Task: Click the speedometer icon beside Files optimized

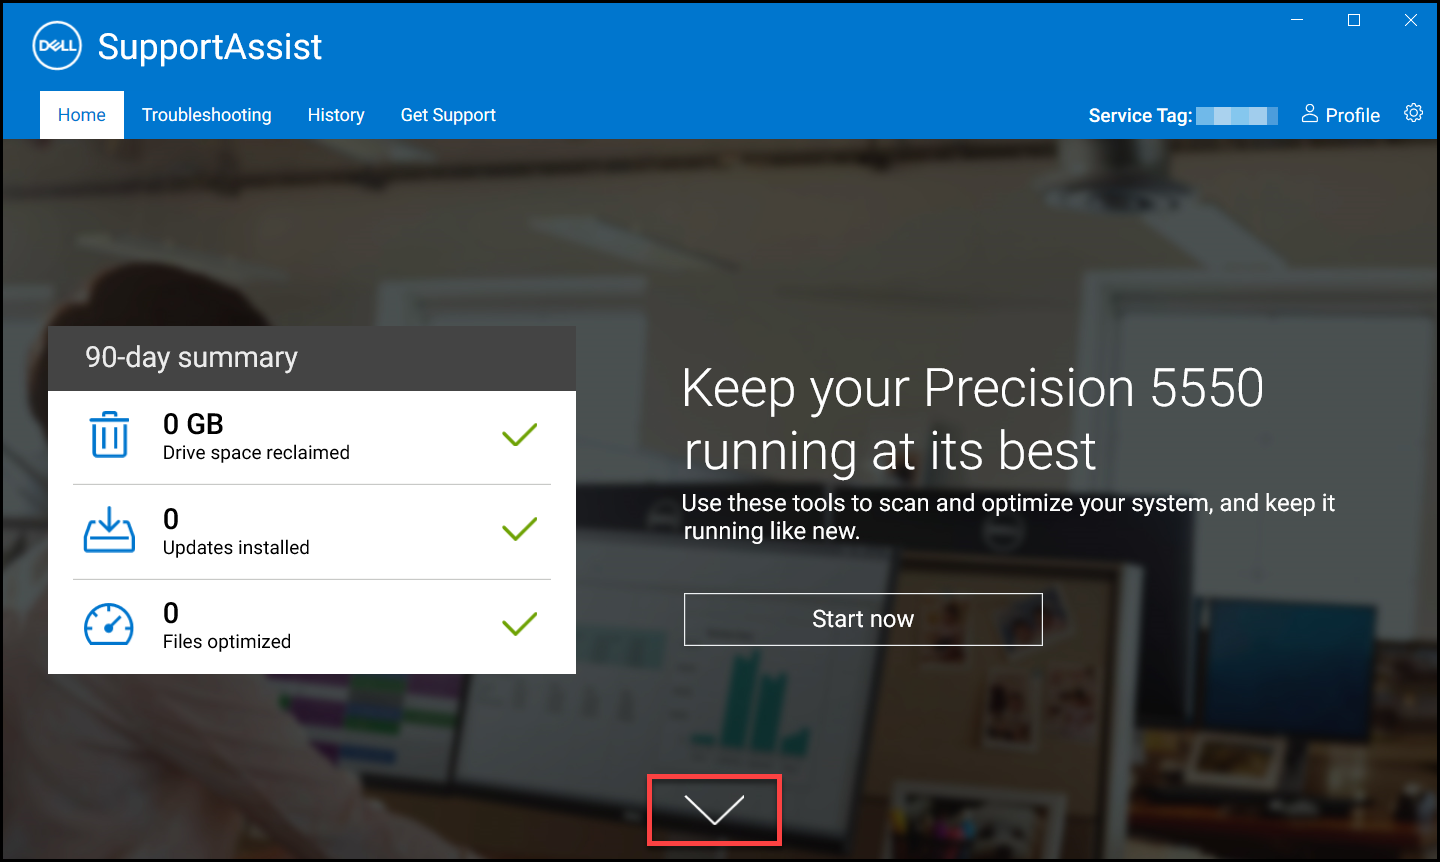Action: [x=111, y=623]
